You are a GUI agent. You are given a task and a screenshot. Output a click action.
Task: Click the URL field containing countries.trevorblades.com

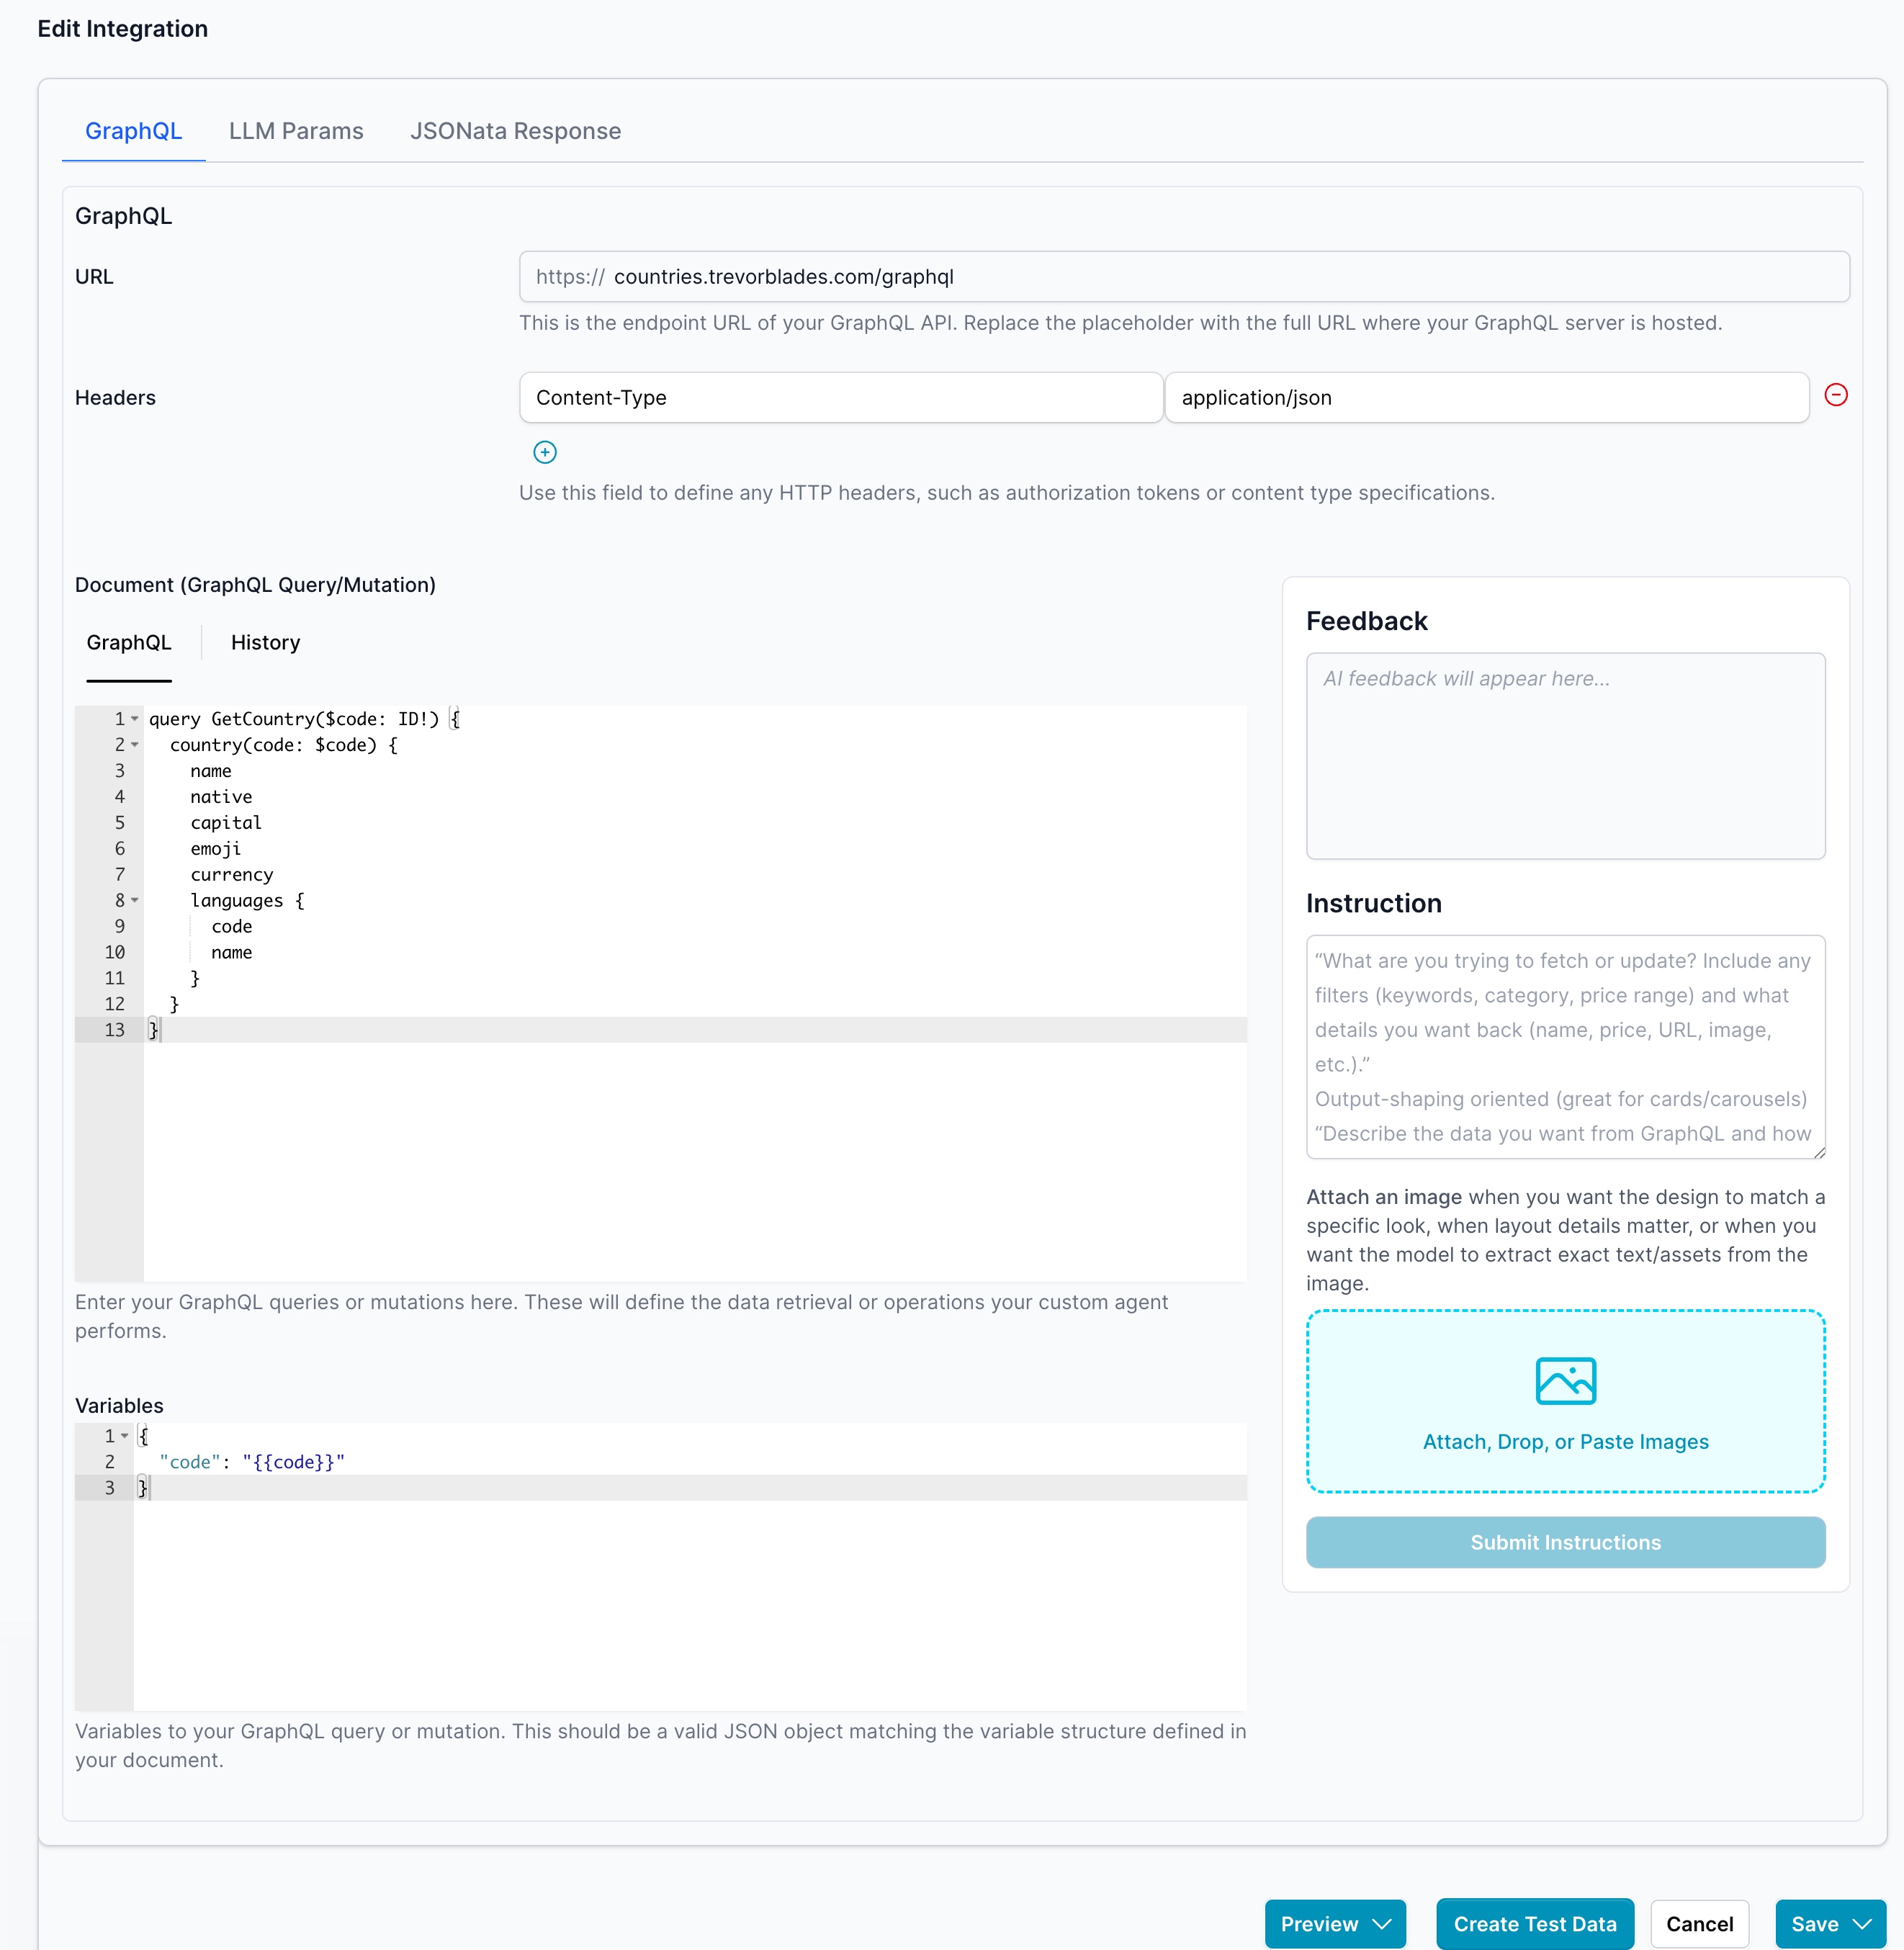pyautogui.click(x=1100, y=277)
